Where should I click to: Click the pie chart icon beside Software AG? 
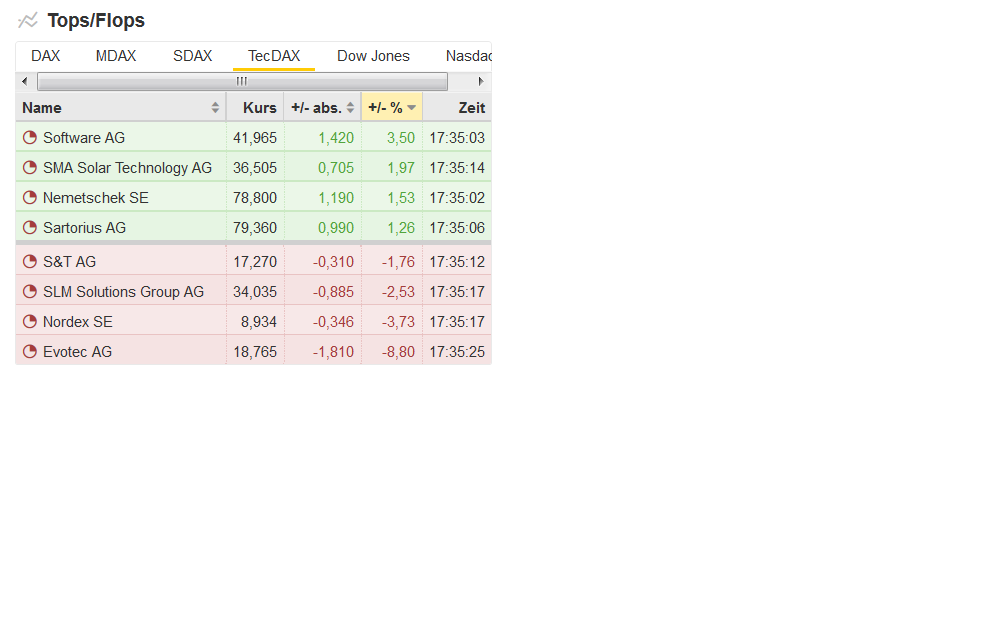click(x=30, y=138)
